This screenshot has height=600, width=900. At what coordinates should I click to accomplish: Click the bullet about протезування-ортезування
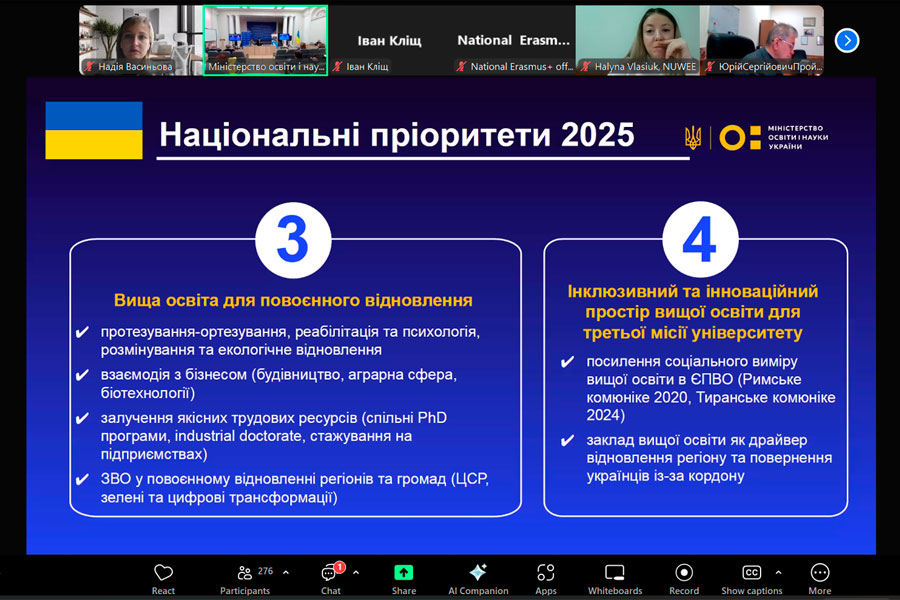tap(290, 340)
